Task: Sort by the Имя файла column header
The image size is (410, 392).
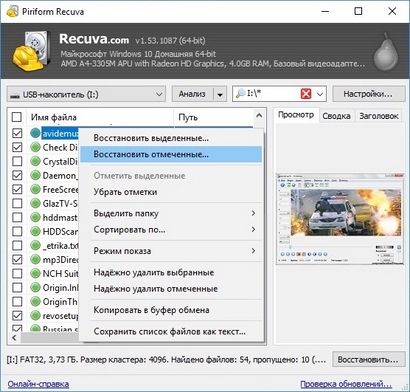Action: pos(100,117)
